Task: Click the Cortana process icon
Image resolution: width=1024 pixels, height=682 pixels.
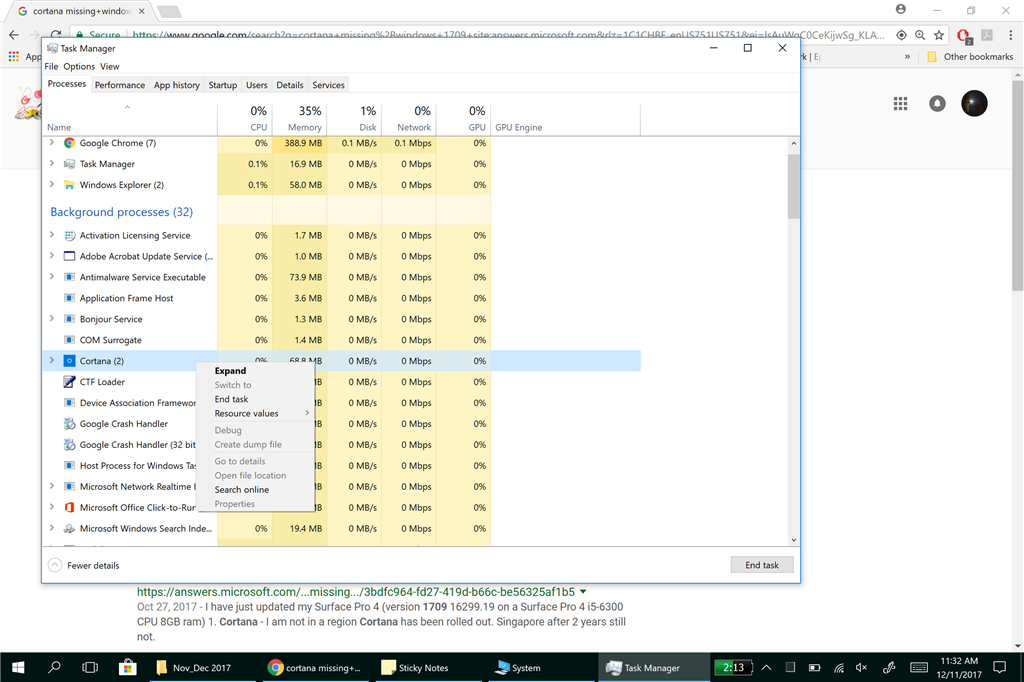Action: pos(69,361)
